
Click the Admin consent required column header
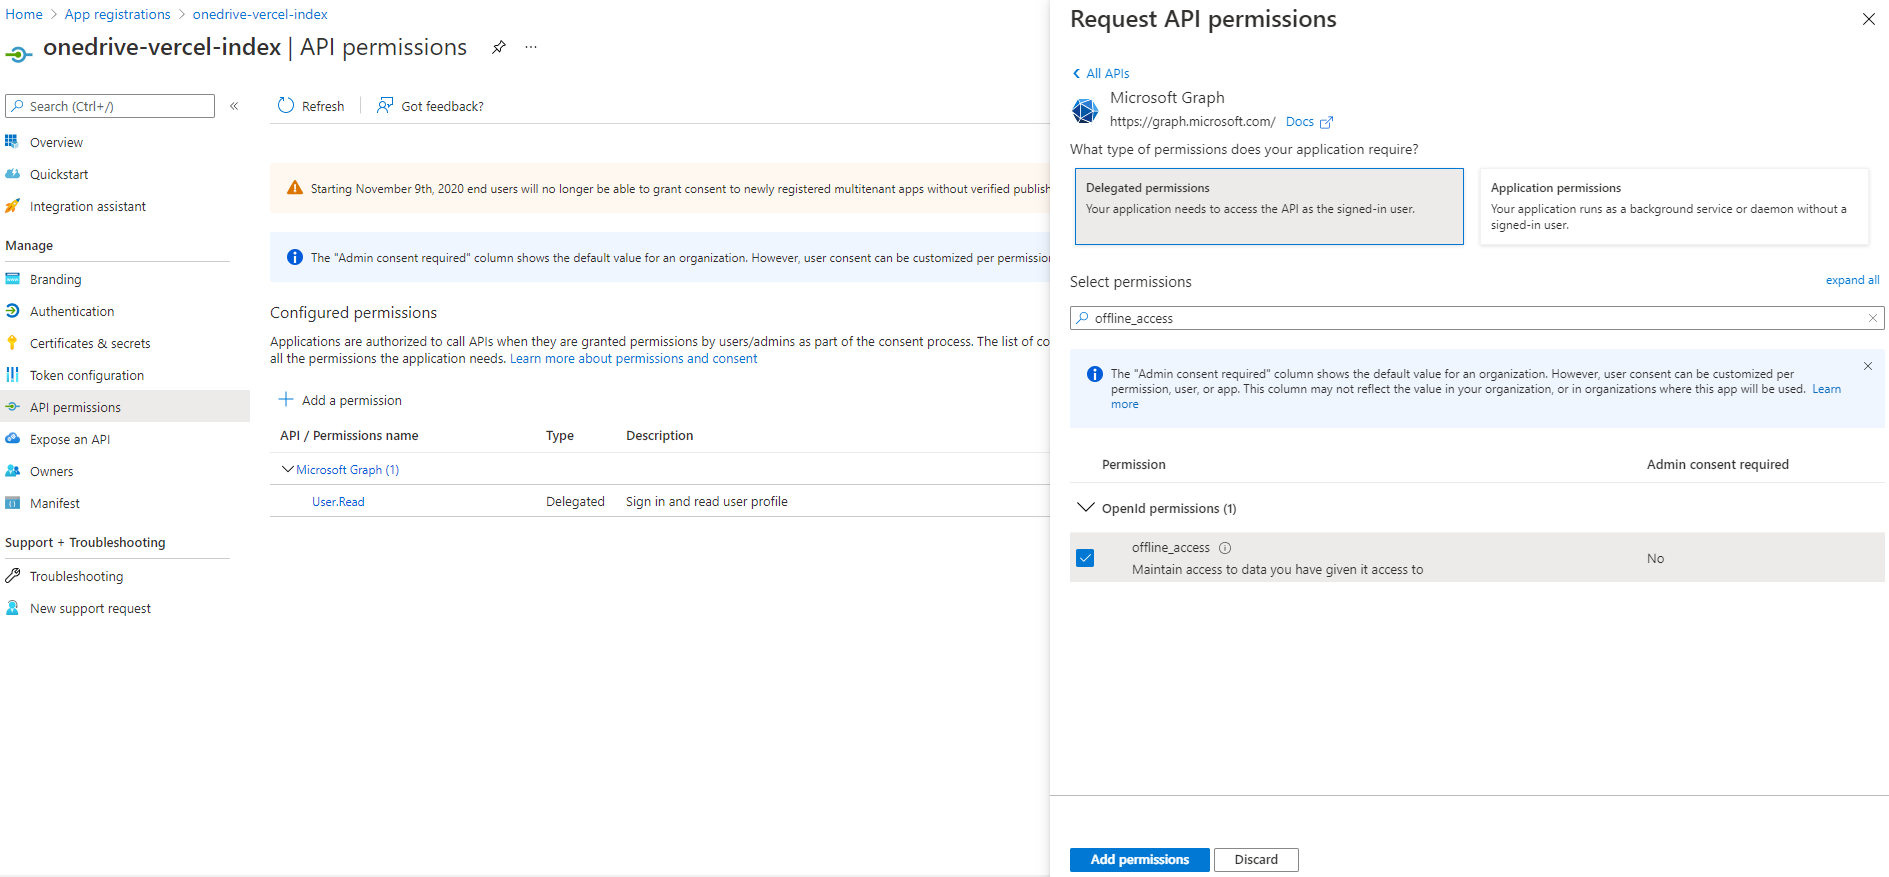point(1717,464)
